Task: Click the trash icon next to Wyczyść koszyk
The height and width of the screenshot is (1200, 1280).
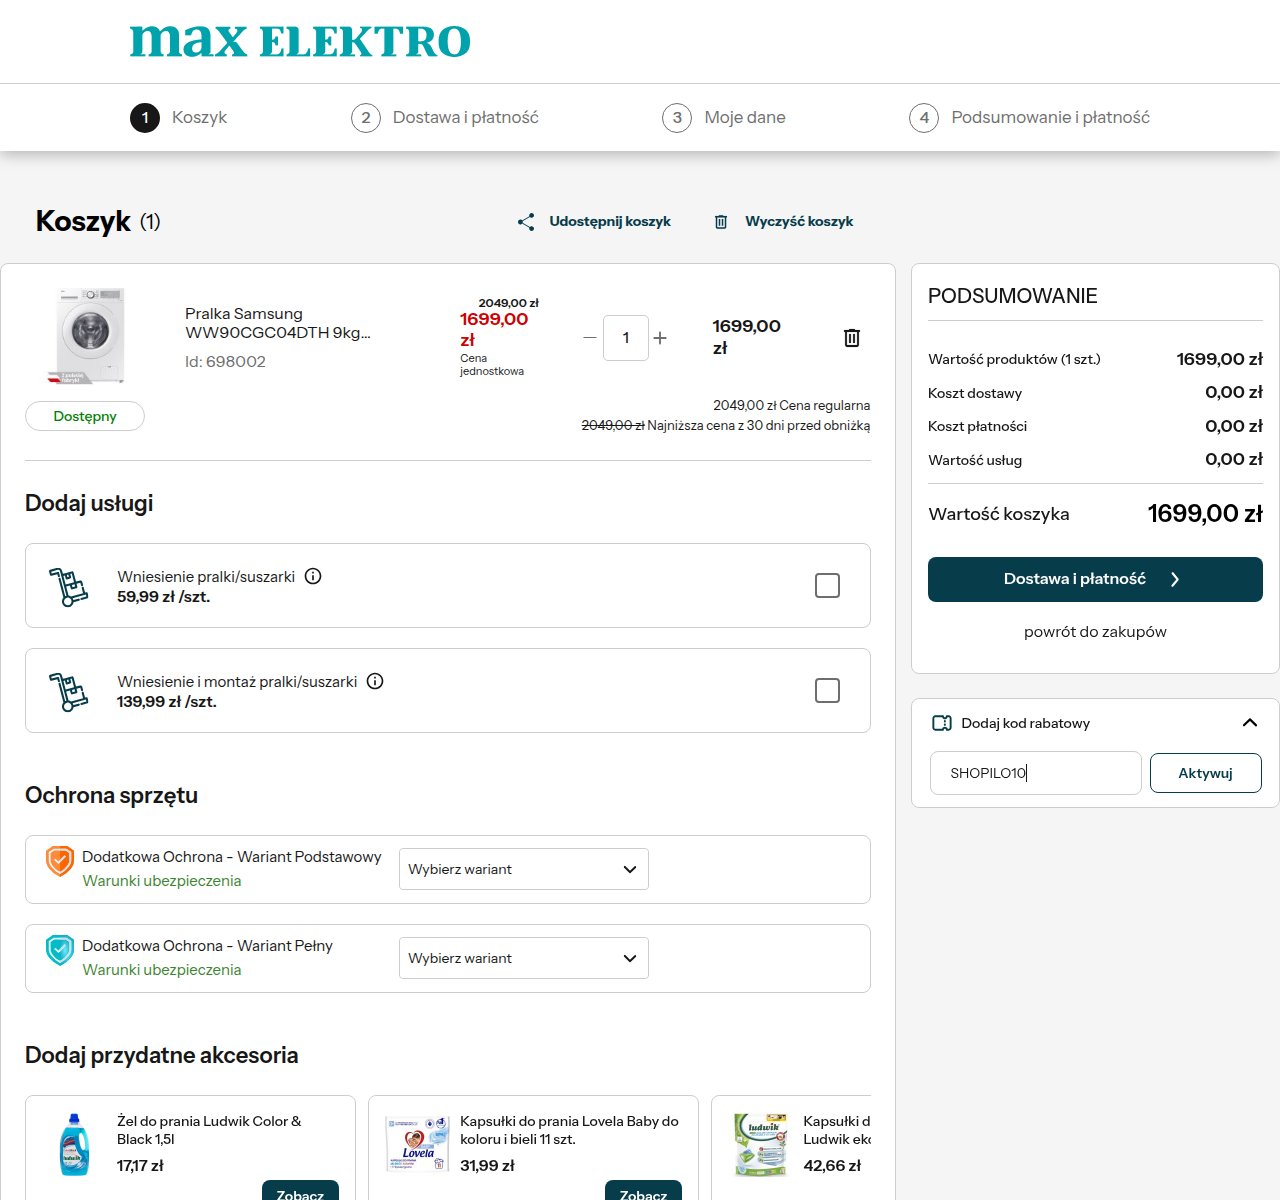Action: 721,222
